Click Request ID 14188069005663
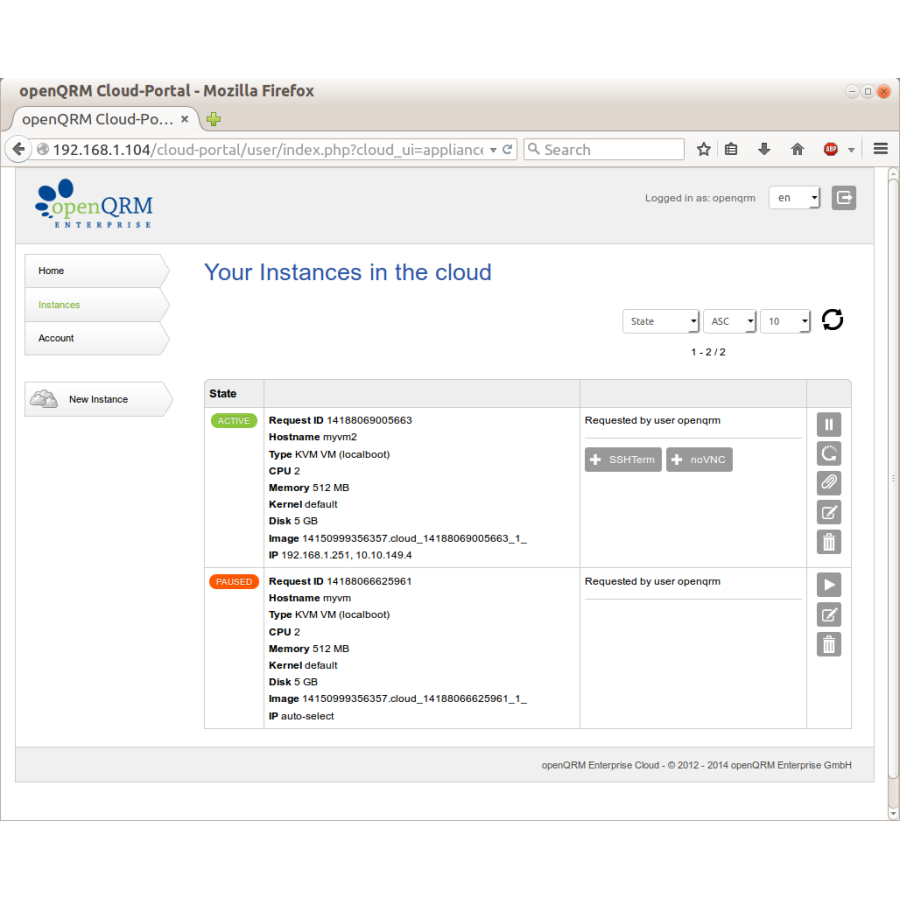 pyautogui.click(x=340, y=420)
